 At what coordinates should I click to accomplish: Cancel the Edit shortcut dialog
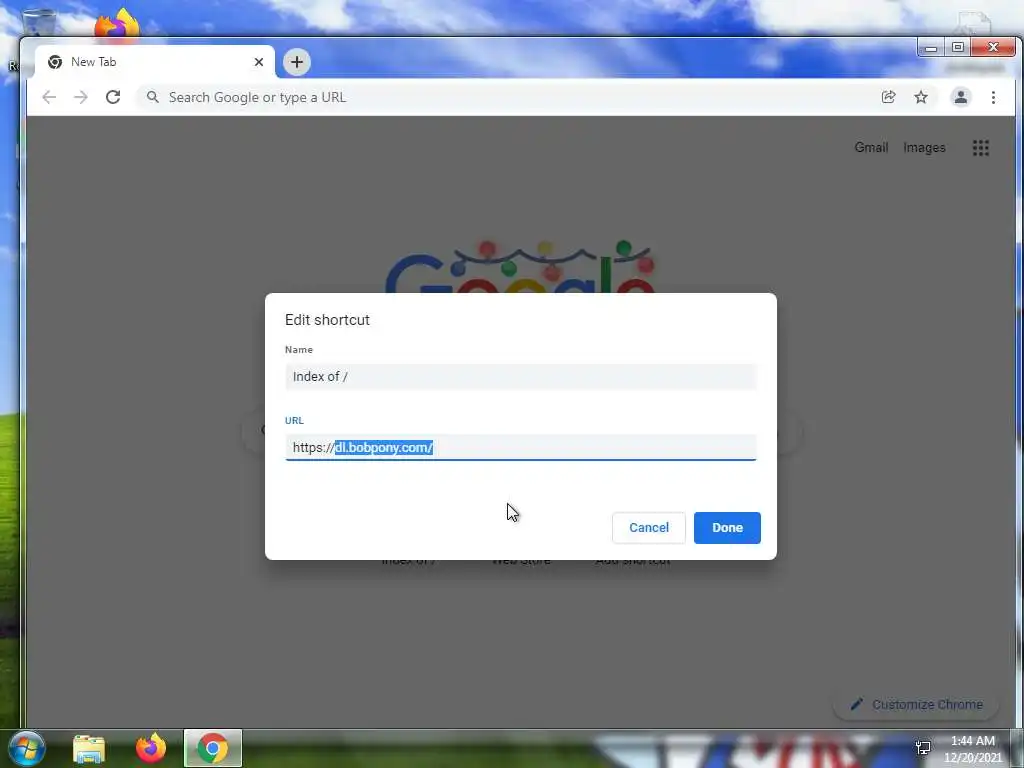coord(648,528)
